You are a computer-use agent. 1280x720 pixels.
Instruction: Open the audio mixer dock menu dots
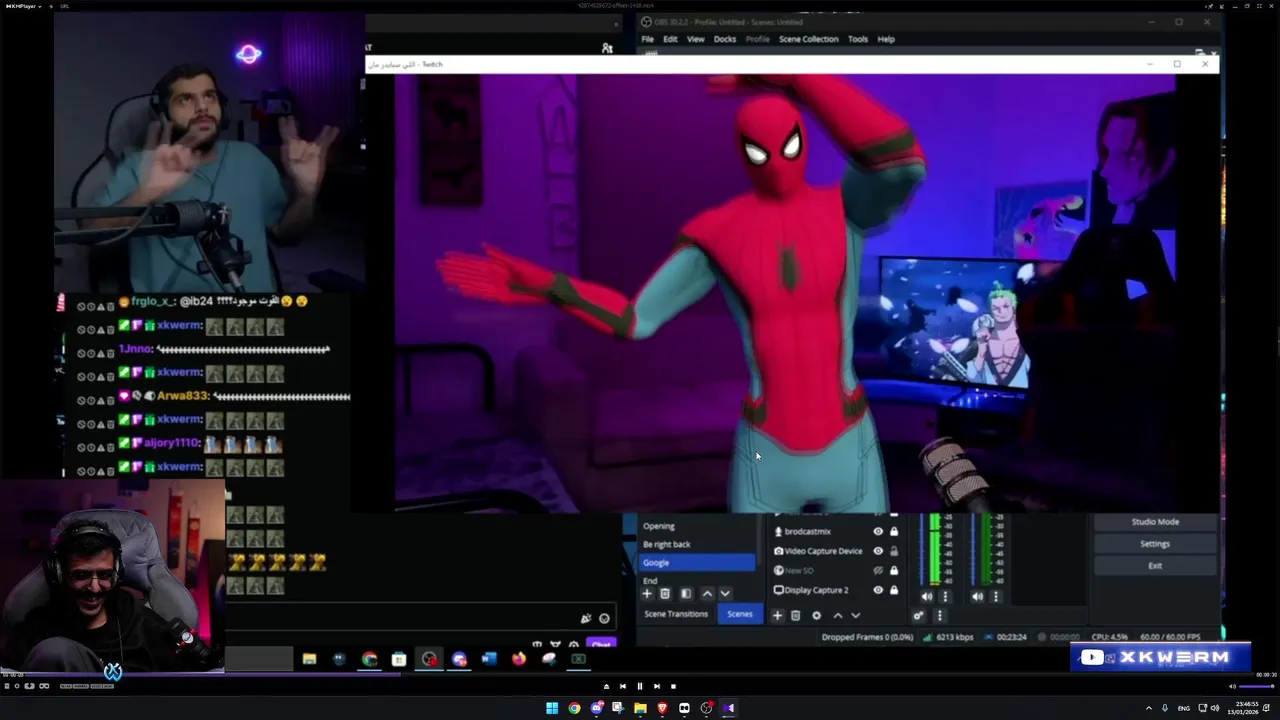(x=939, y=616)
